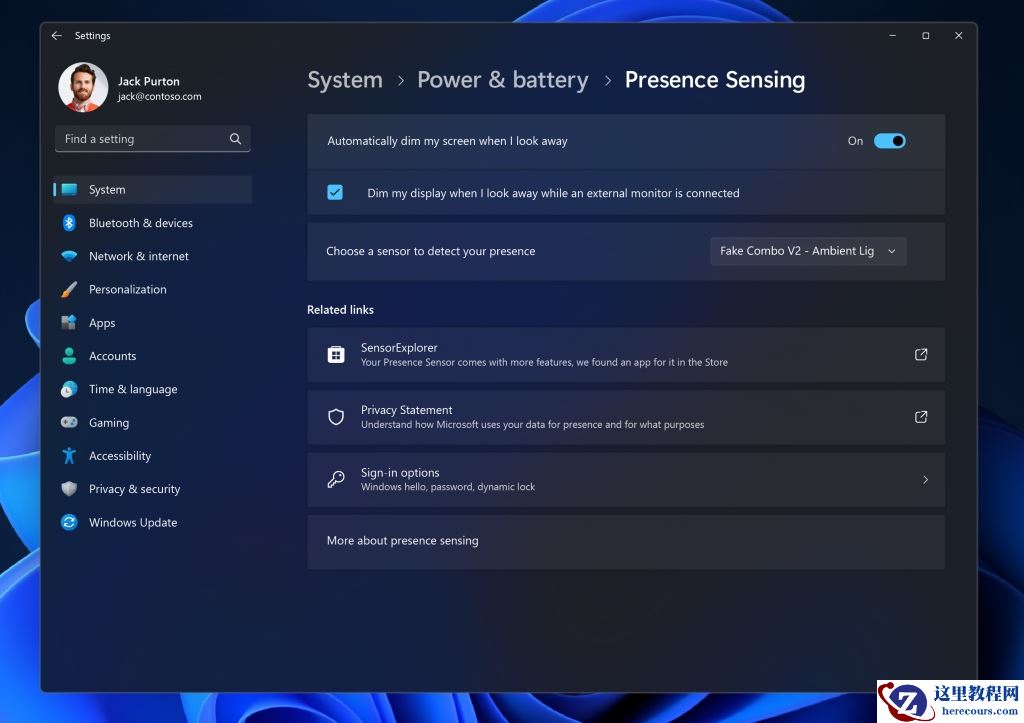This screenshot has height=723, width=1024.
Task: Select the System sidebar icon
Action: [70, 189]
